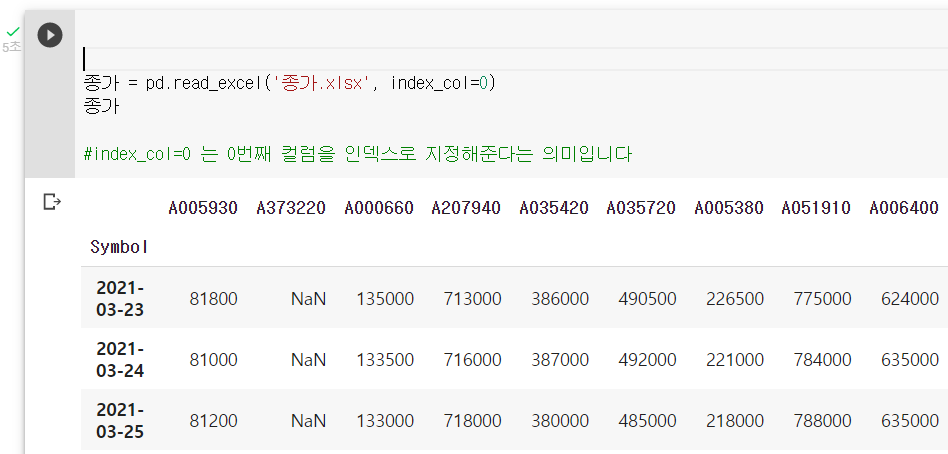Click row index 2021-03-23

pyautogui.click(x=120, y=298)
